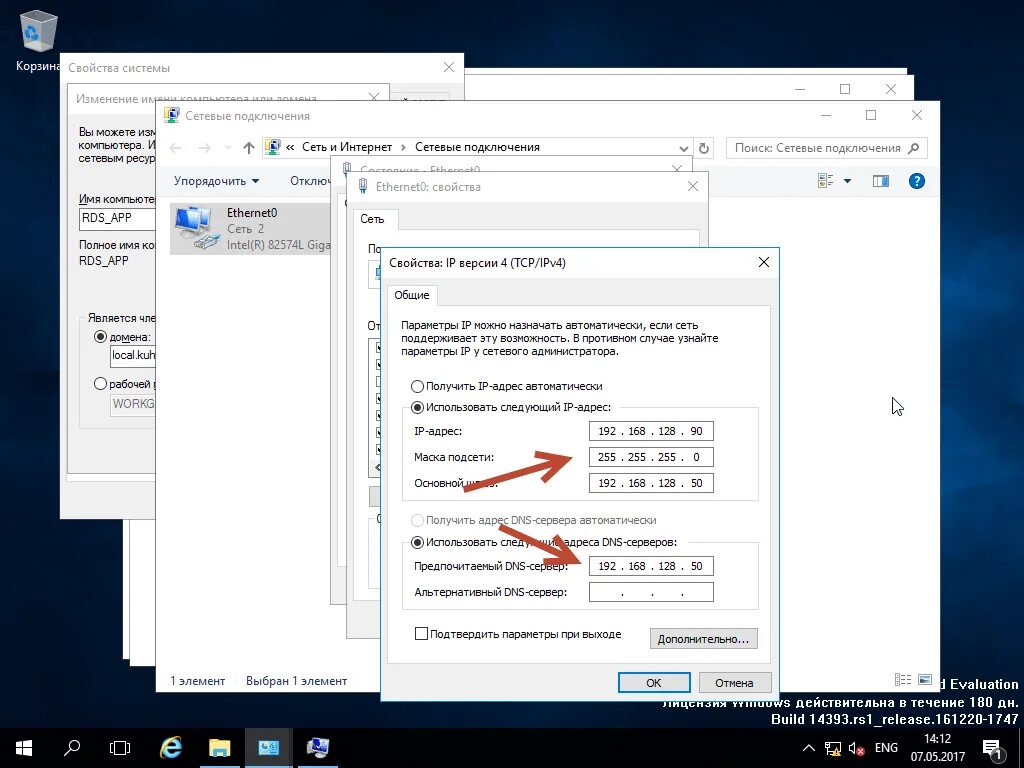The image size is (1024, 768).
Task: Switch to network connections taskbar icon
Action: (317, 748)
